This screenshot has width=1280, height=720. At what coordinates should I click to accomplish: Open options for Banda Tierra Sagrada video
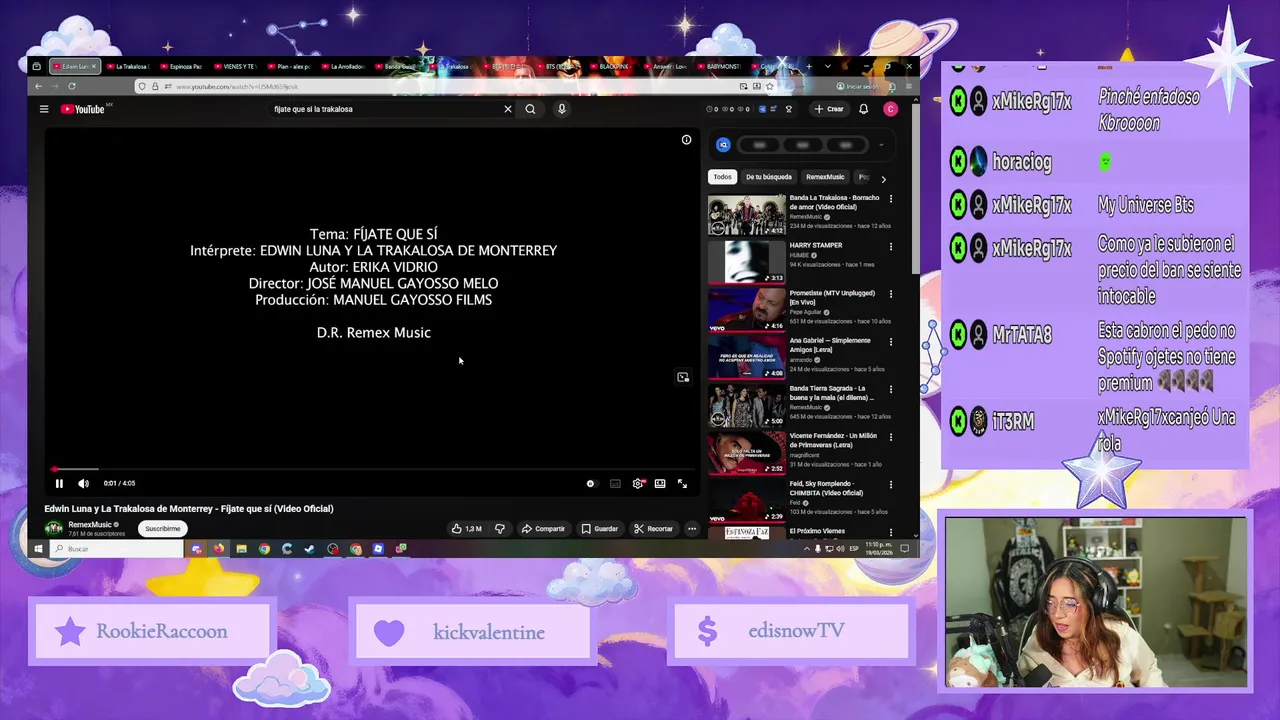[x=891, y=390]
